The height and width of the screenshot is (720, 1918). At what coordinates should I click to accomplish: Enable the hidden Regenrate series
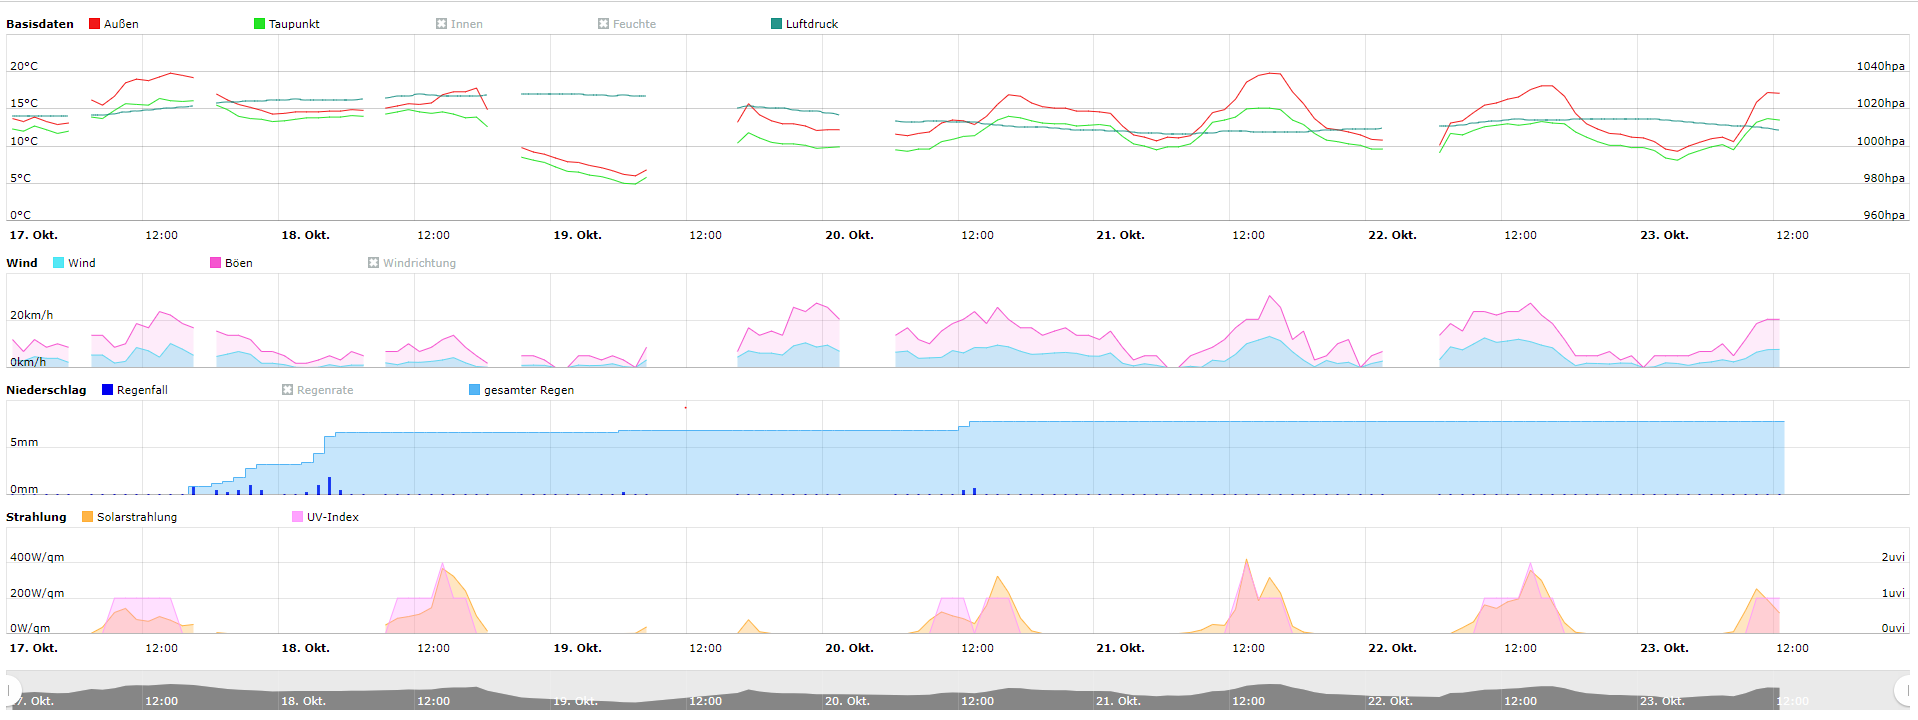point(318,390)
